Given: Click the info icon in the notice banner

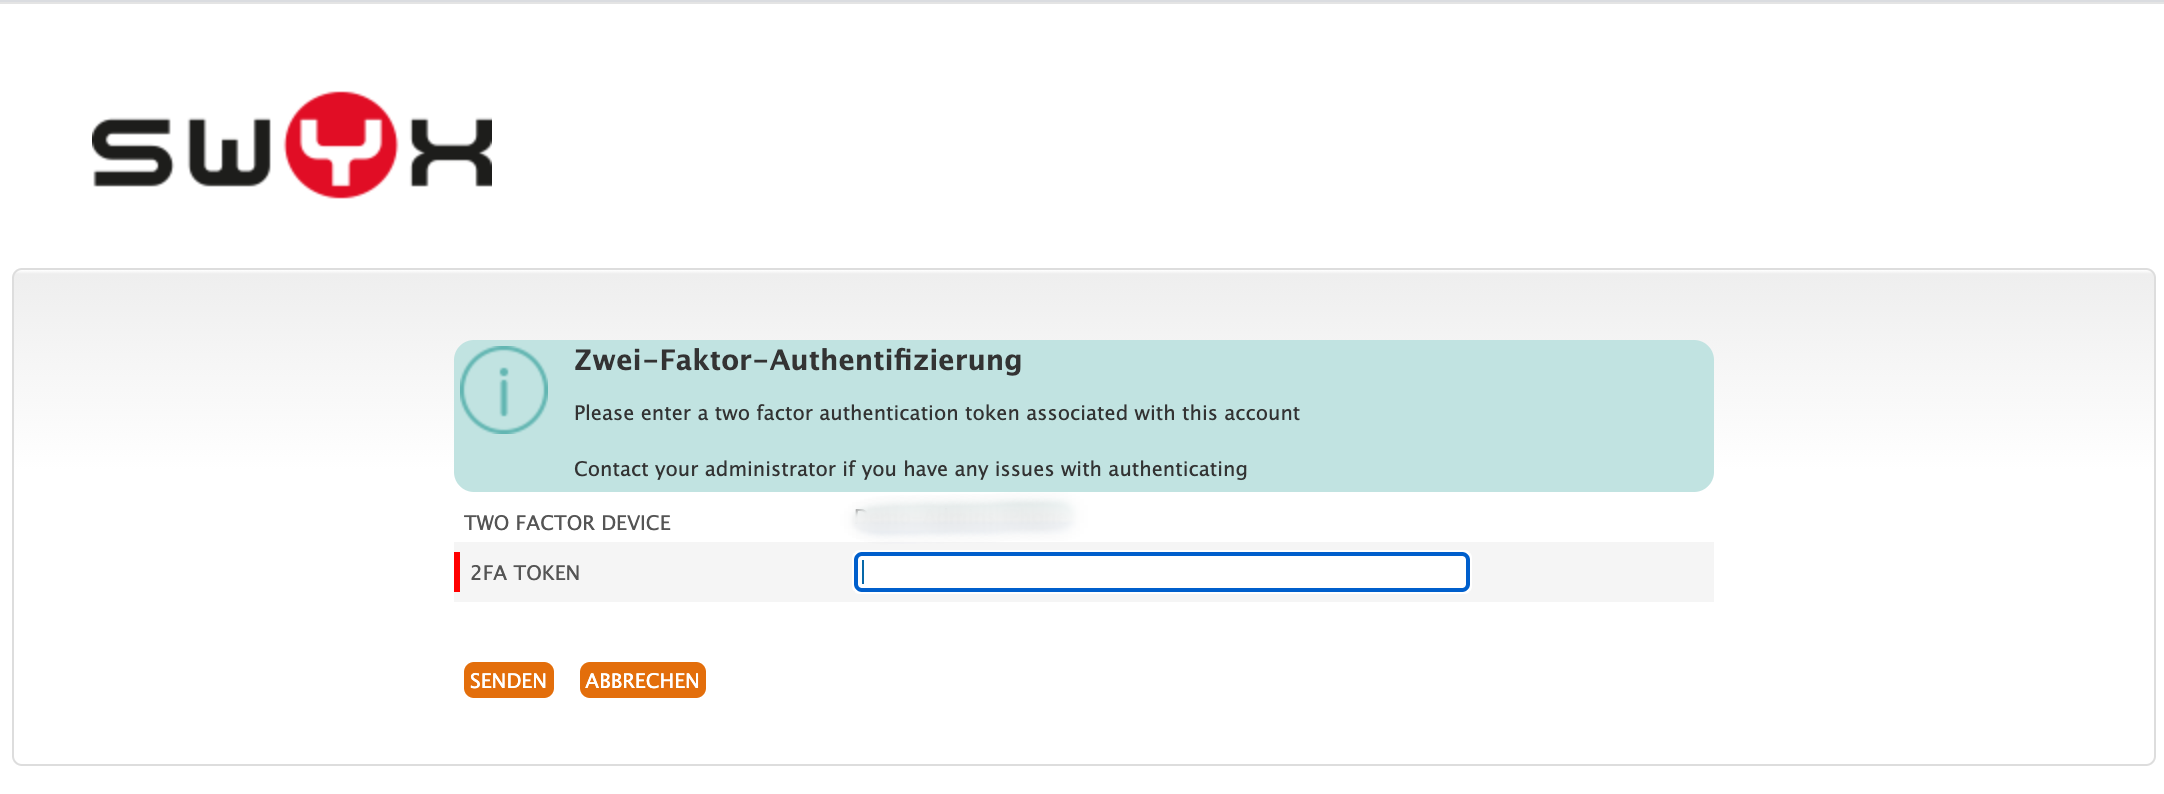Looking at the screenshot, I should (504, 390).
